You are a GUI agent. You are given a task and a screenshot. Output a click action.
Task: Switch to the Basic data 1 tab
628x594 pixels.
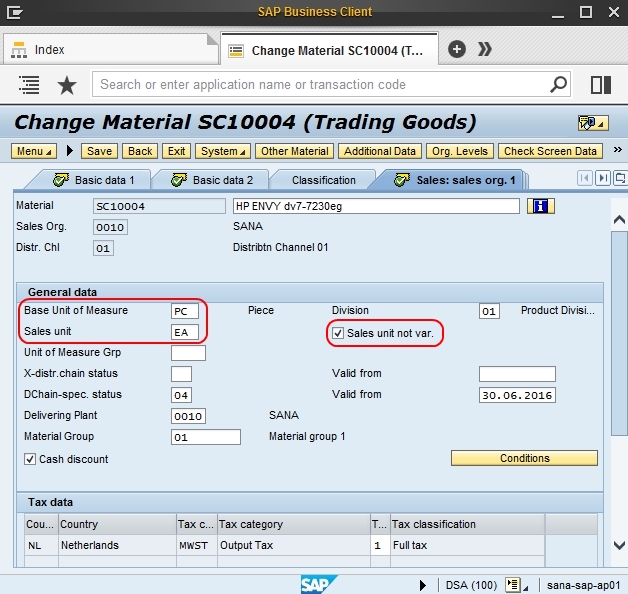pyautogui.click(x=94, y=180)
